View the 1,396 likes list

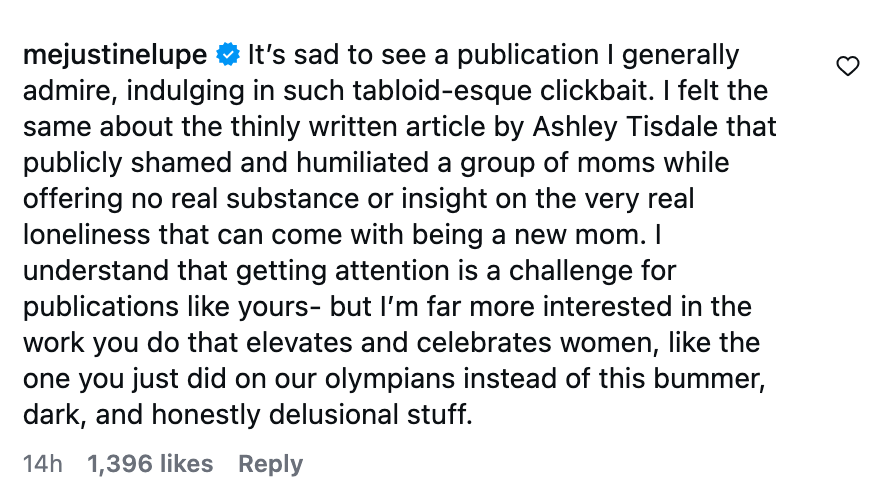(x=150, y=464)
